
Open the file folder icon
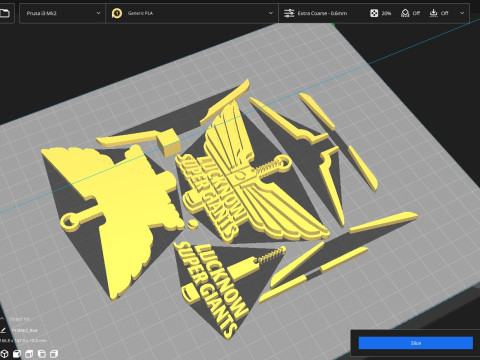click(x=5, y=13)
